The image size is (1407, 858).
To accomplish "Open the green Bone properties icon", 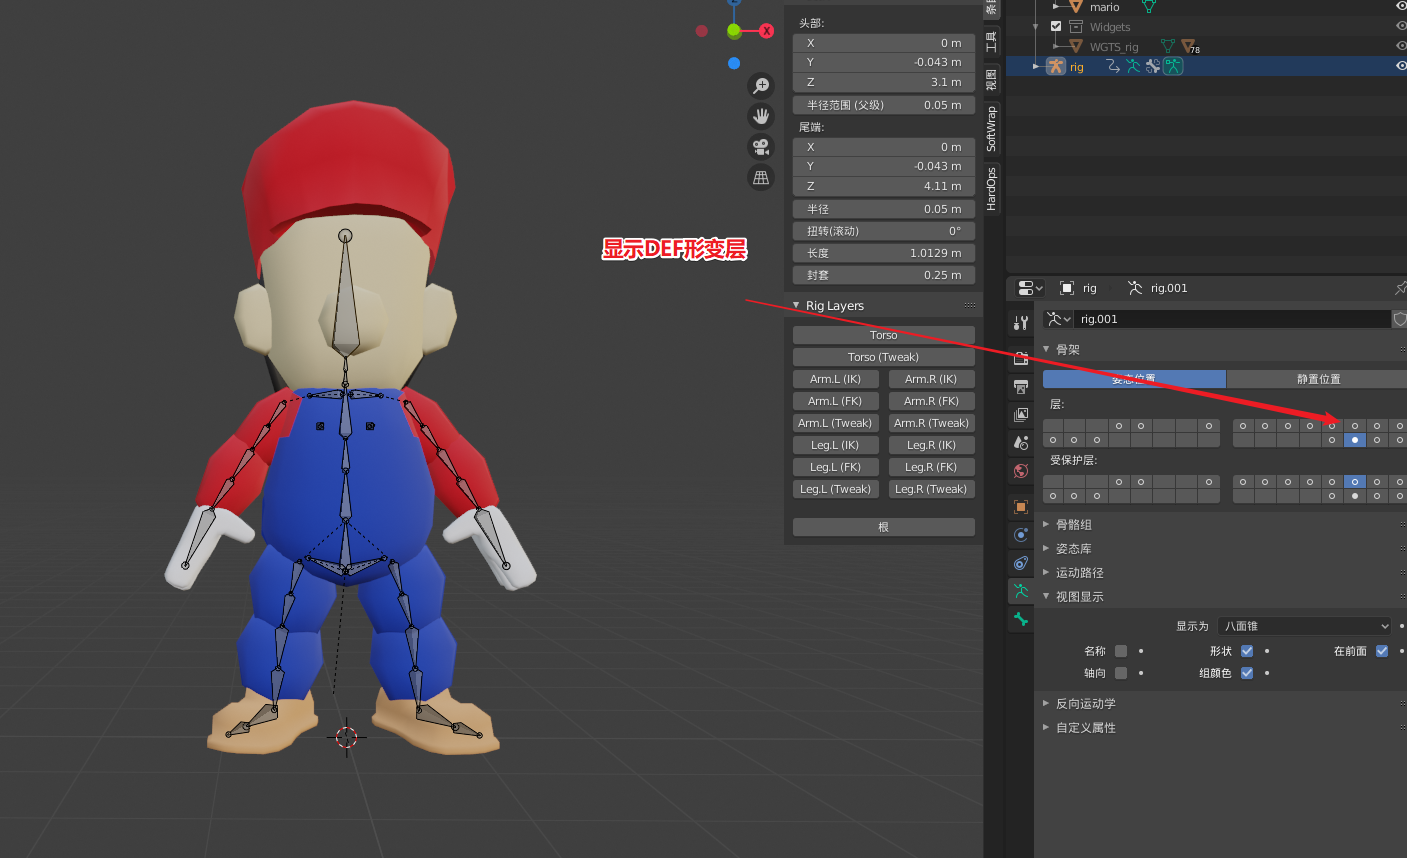I will 1021,619.
